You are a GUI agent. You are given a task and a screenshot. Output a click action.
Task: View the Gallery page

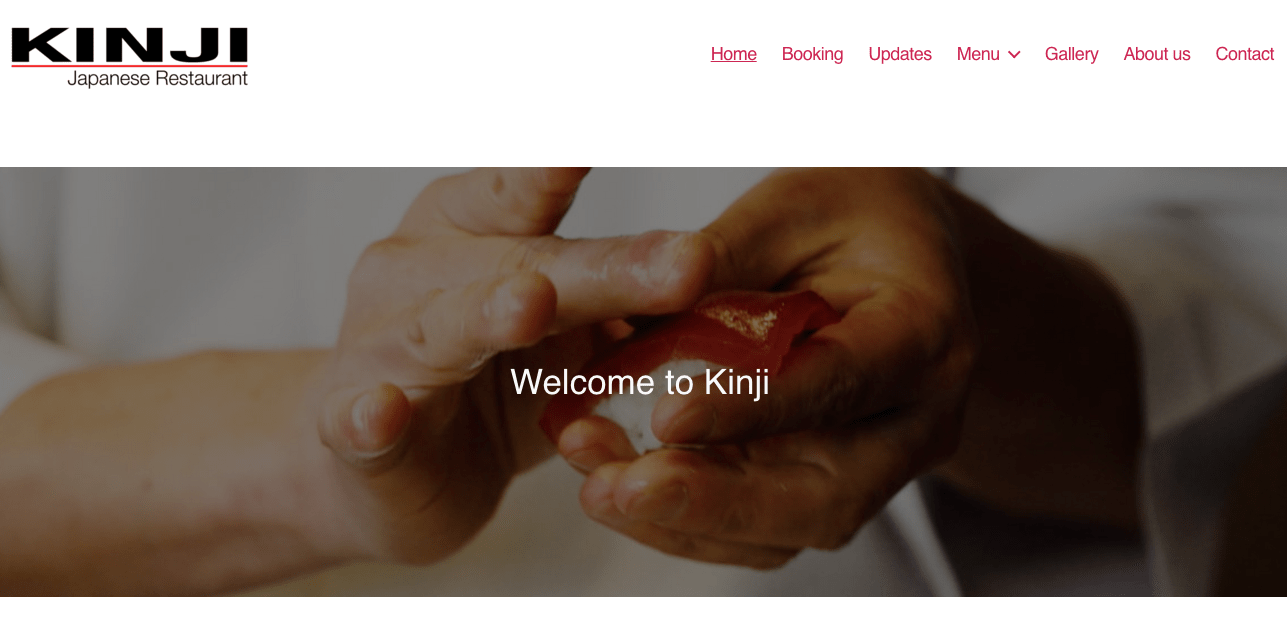tap(1071, 54)
